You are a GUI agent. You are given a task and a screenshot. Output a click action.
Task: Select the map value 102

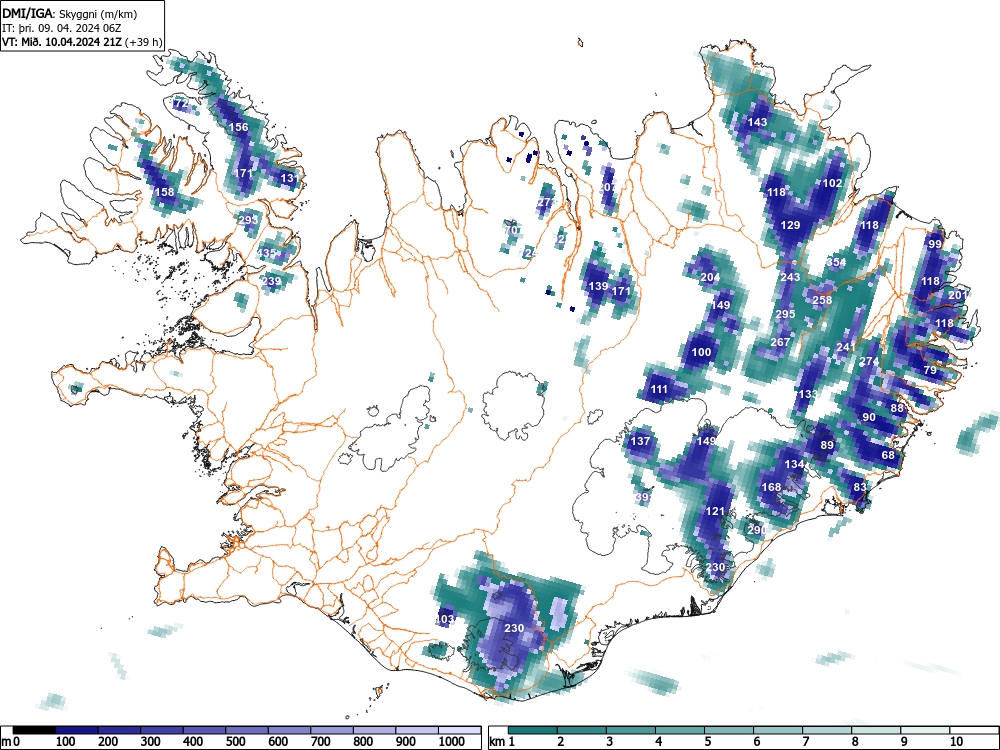point(832,183)
